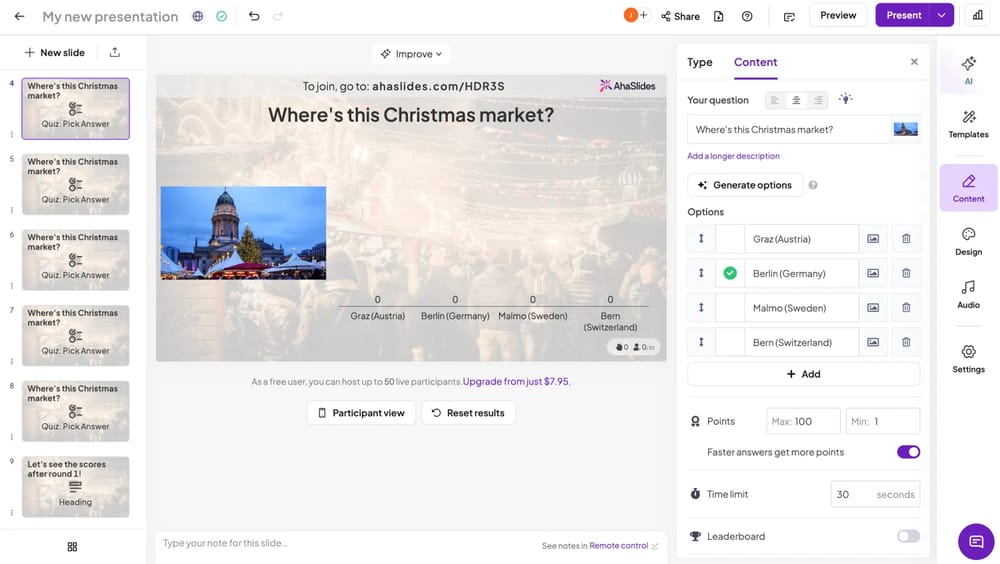Disable faster answers get more points
1000x564 pixels.
pyautogui.click(x=908, y=452)
